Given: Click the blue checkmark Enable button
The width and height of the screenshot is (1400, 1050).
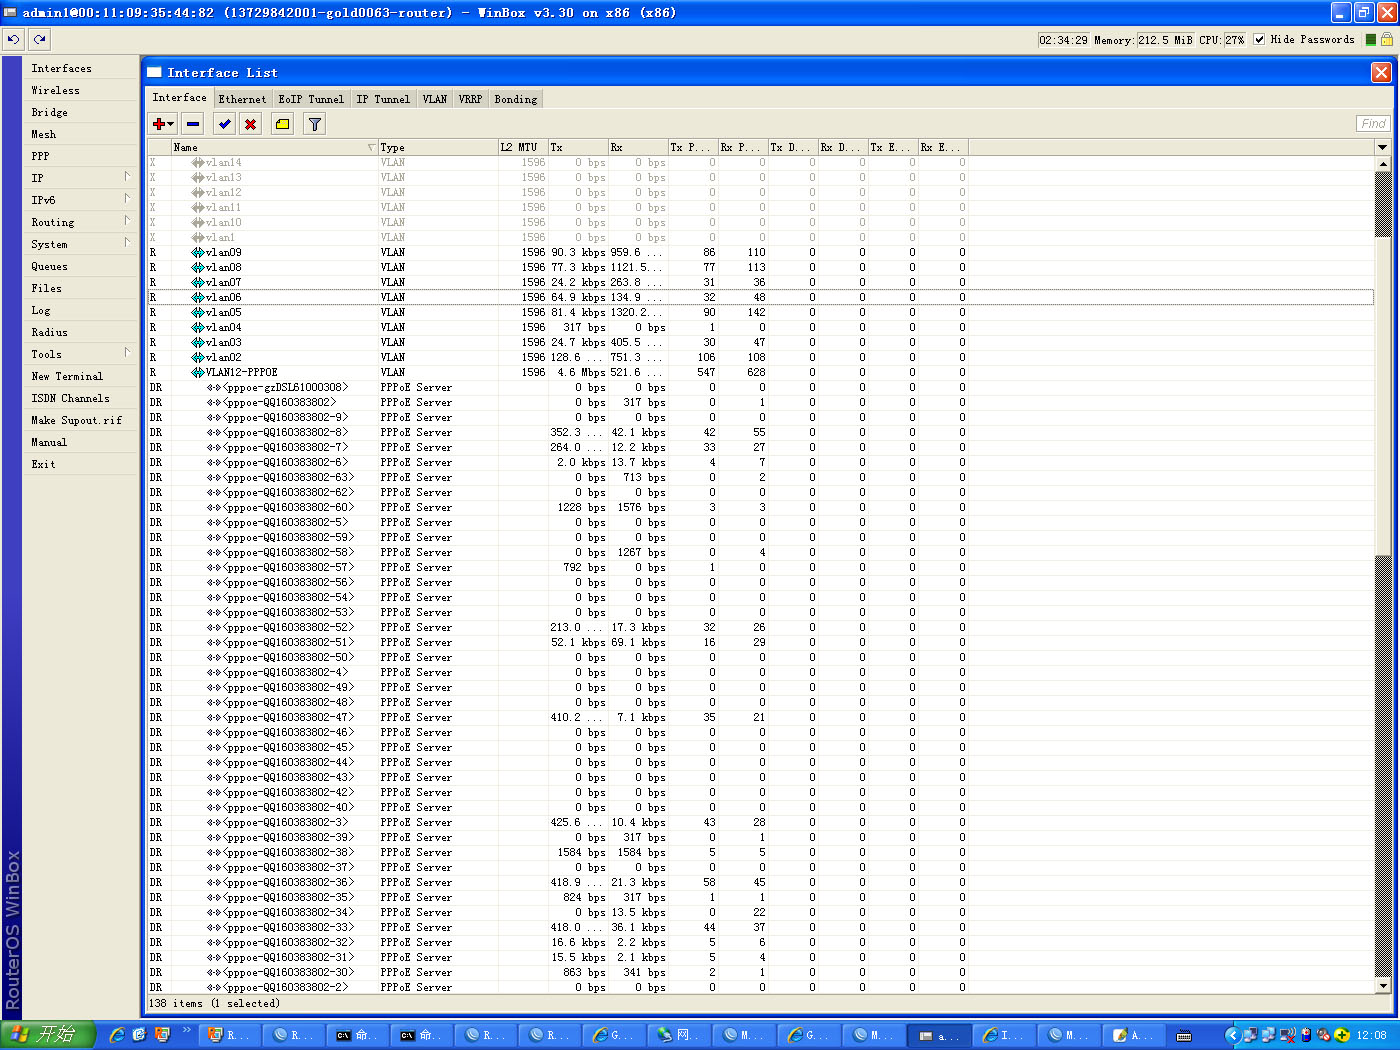Looking at the screenshot, I should pos(225,124).
